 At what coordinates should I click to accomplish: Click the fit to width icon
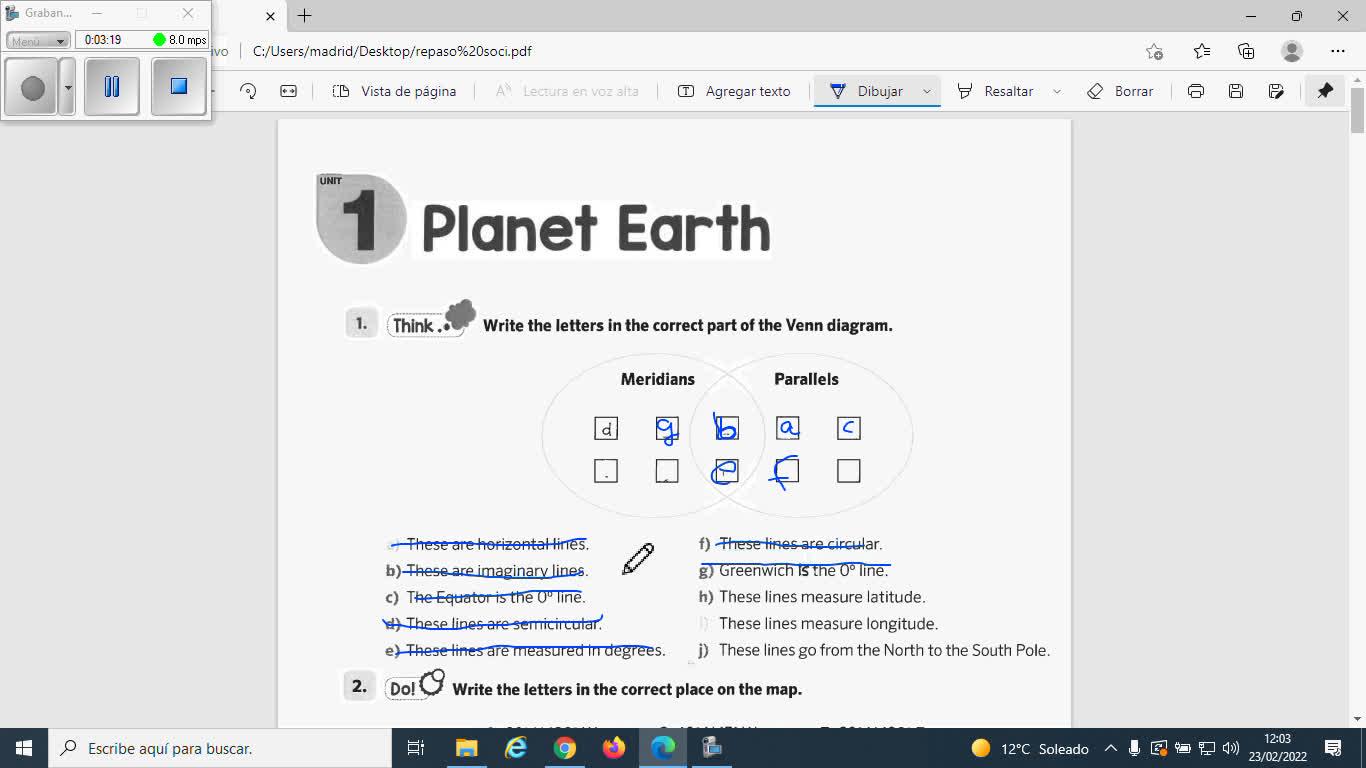pyautogui.click(x=288, y=91)
